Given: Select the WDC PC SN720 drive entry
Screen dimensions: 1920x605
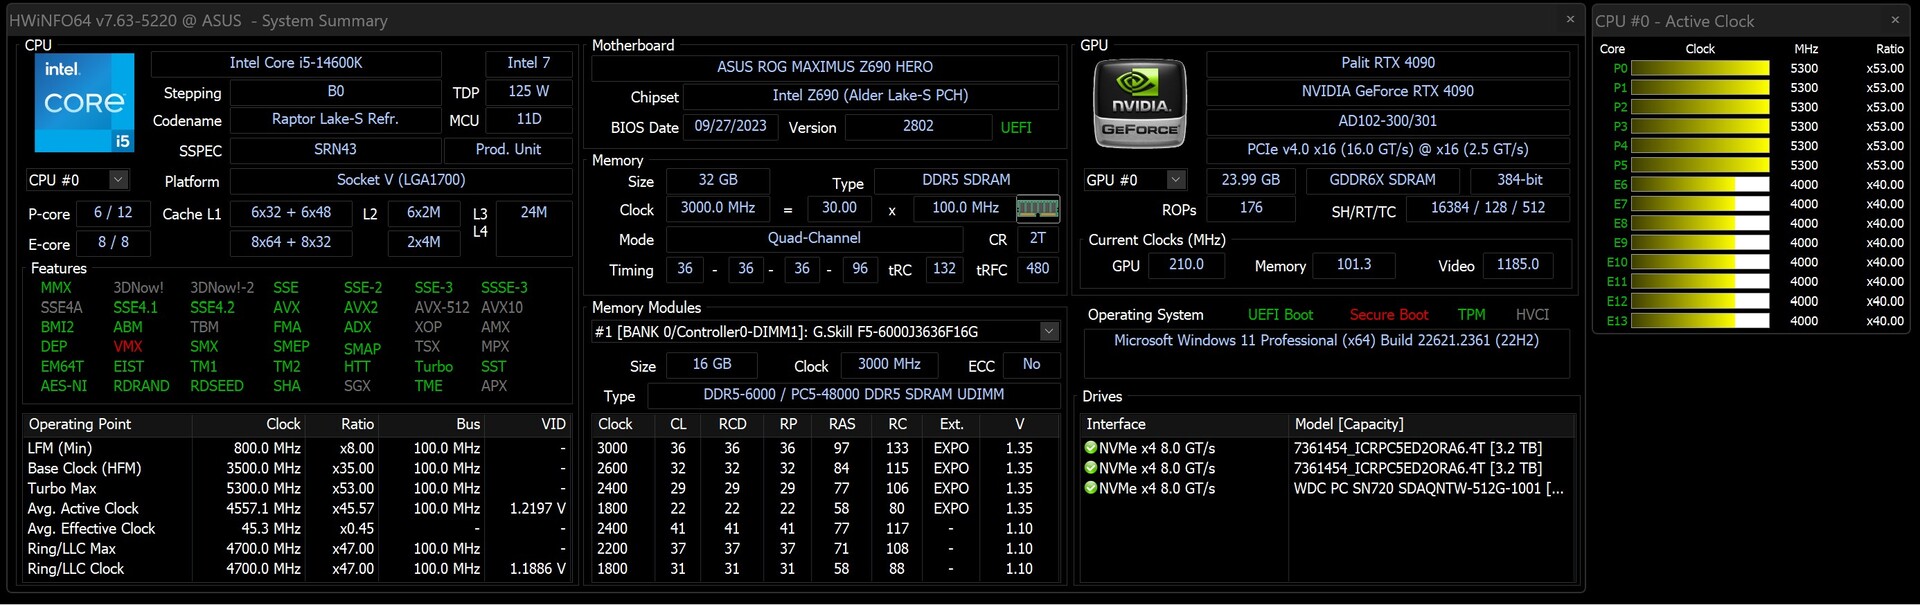Looking at the screenshot, I should [1427, 488].
